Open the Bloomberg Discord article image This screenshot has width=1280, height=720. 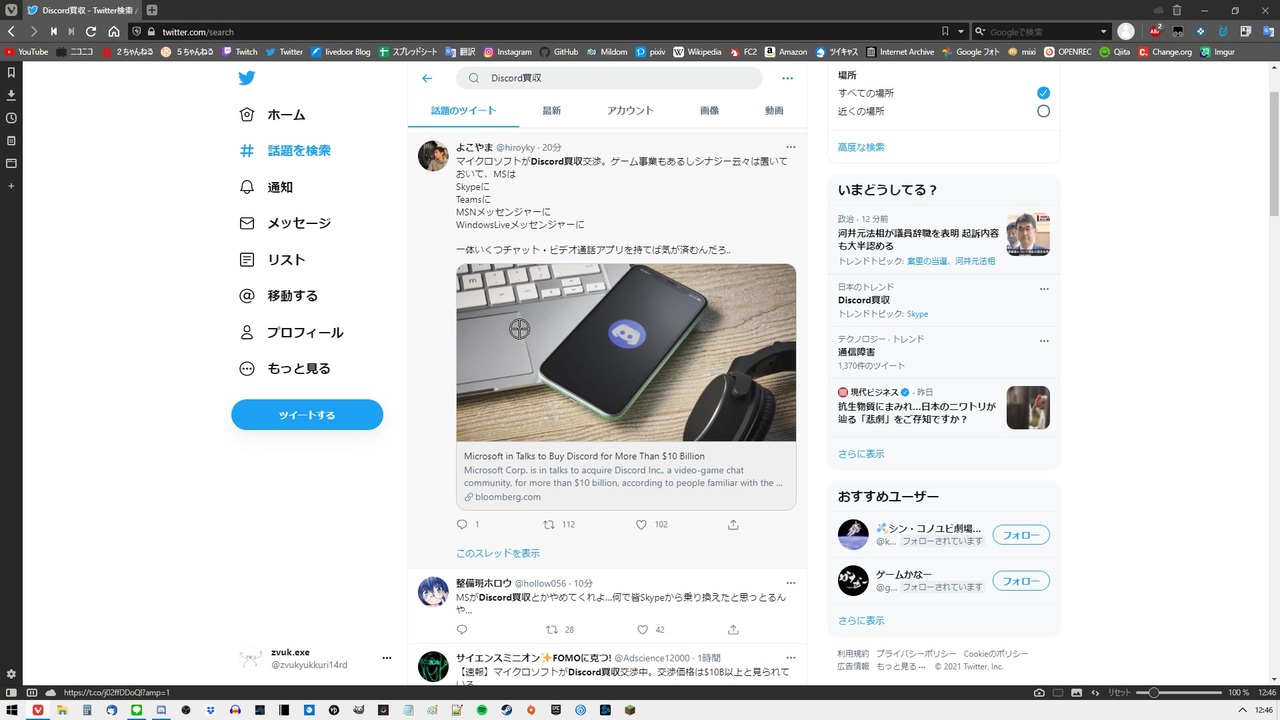click(x=626, y=353)
